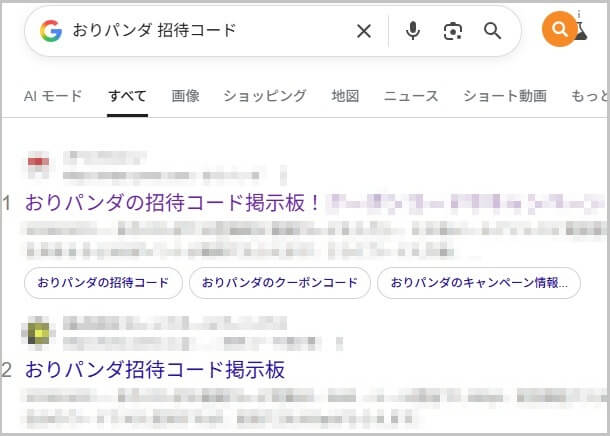Open the ショート動画 tab
Image resolution: width=610 pixels, height=436 pixels.
505,96
